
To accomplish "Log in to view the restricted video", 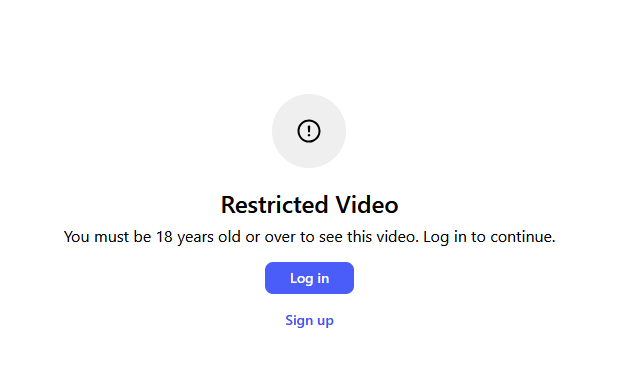I will (309, 278).
